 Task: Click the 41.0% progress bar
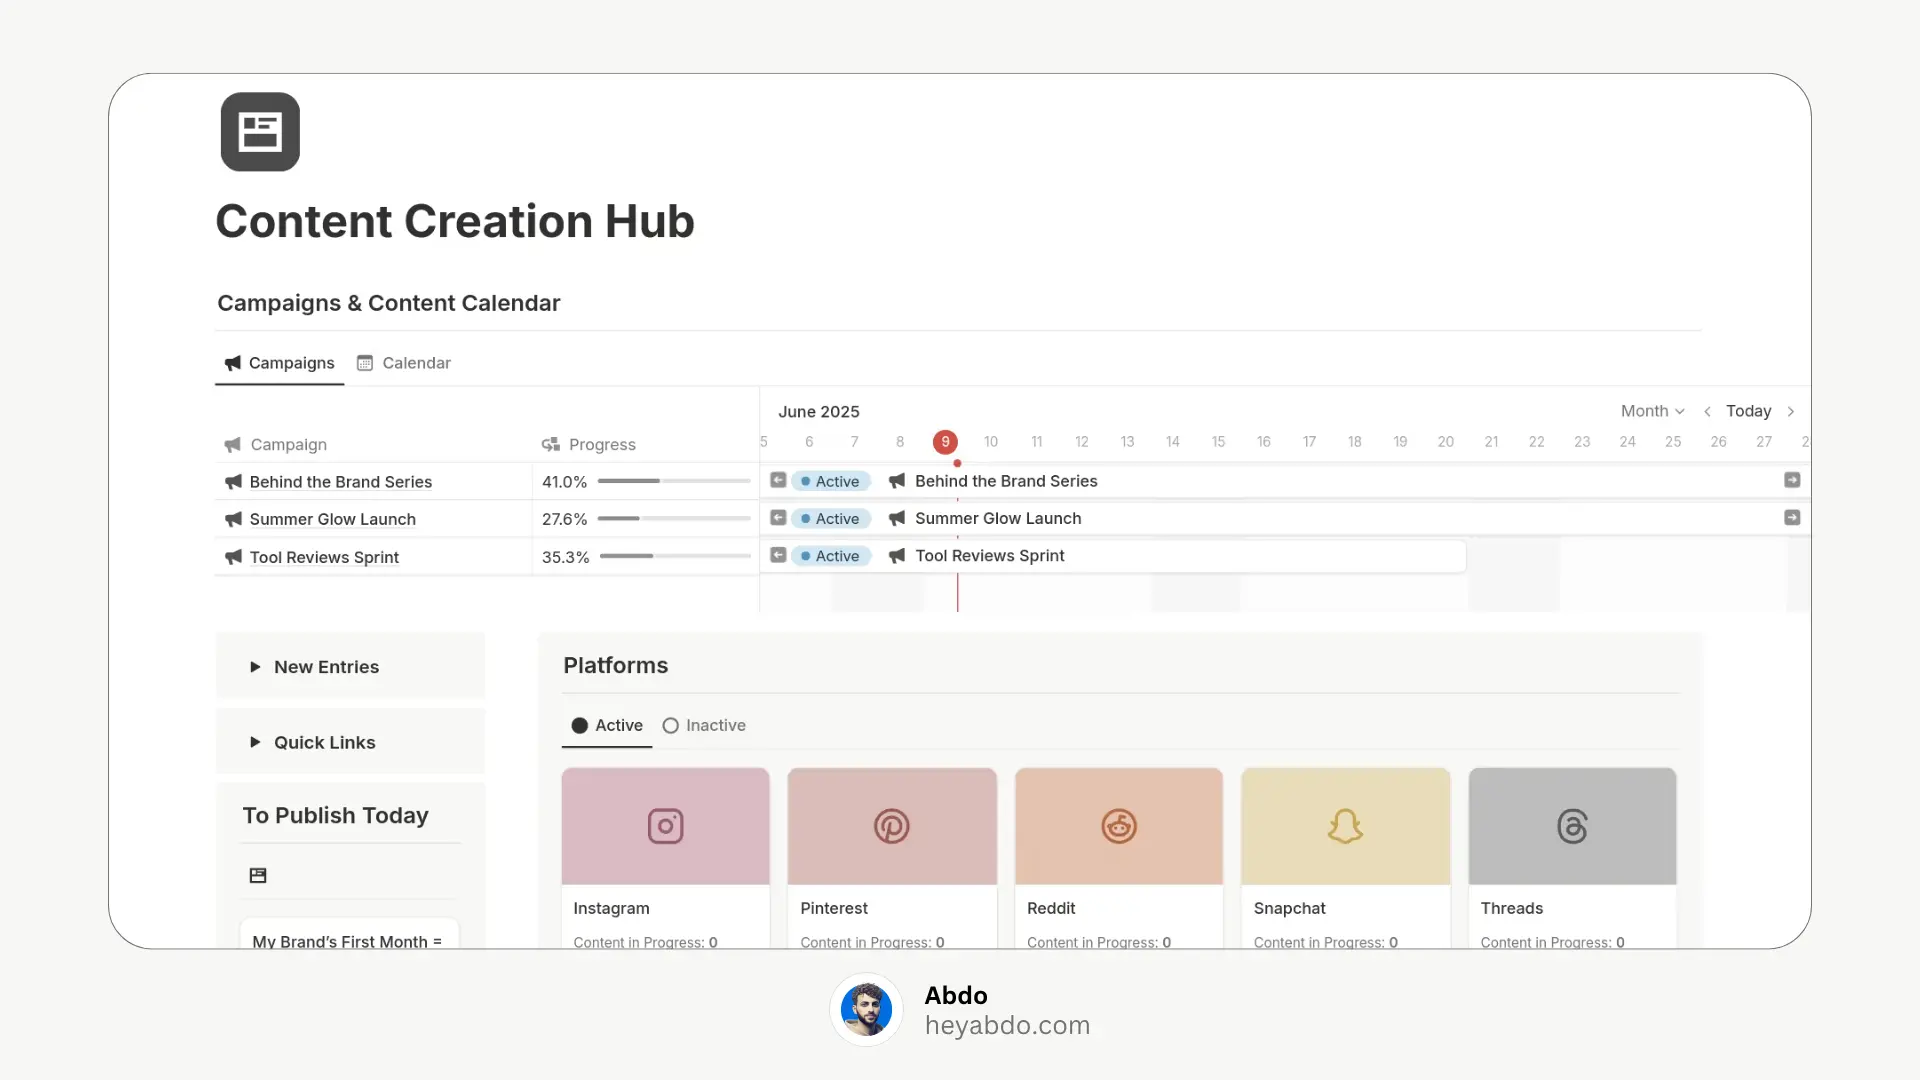(x=674, y=481)
